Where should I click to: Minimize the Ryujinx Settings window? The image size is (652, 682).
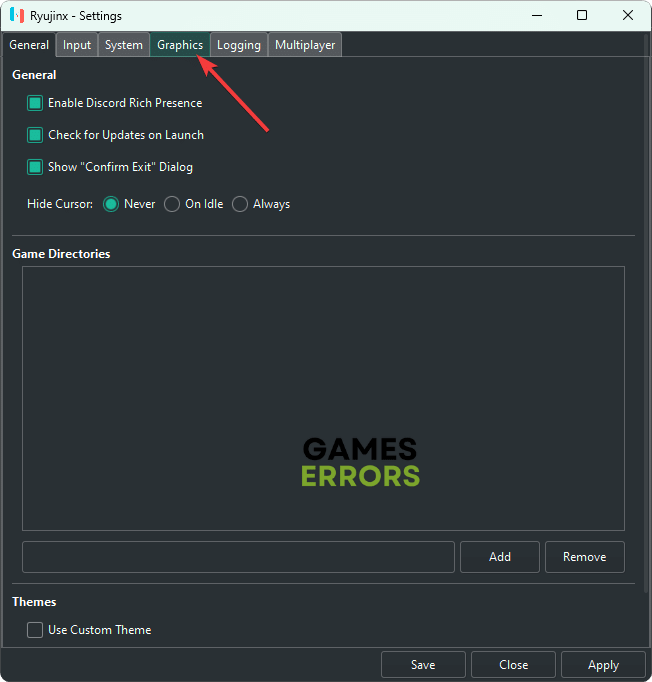537,16
